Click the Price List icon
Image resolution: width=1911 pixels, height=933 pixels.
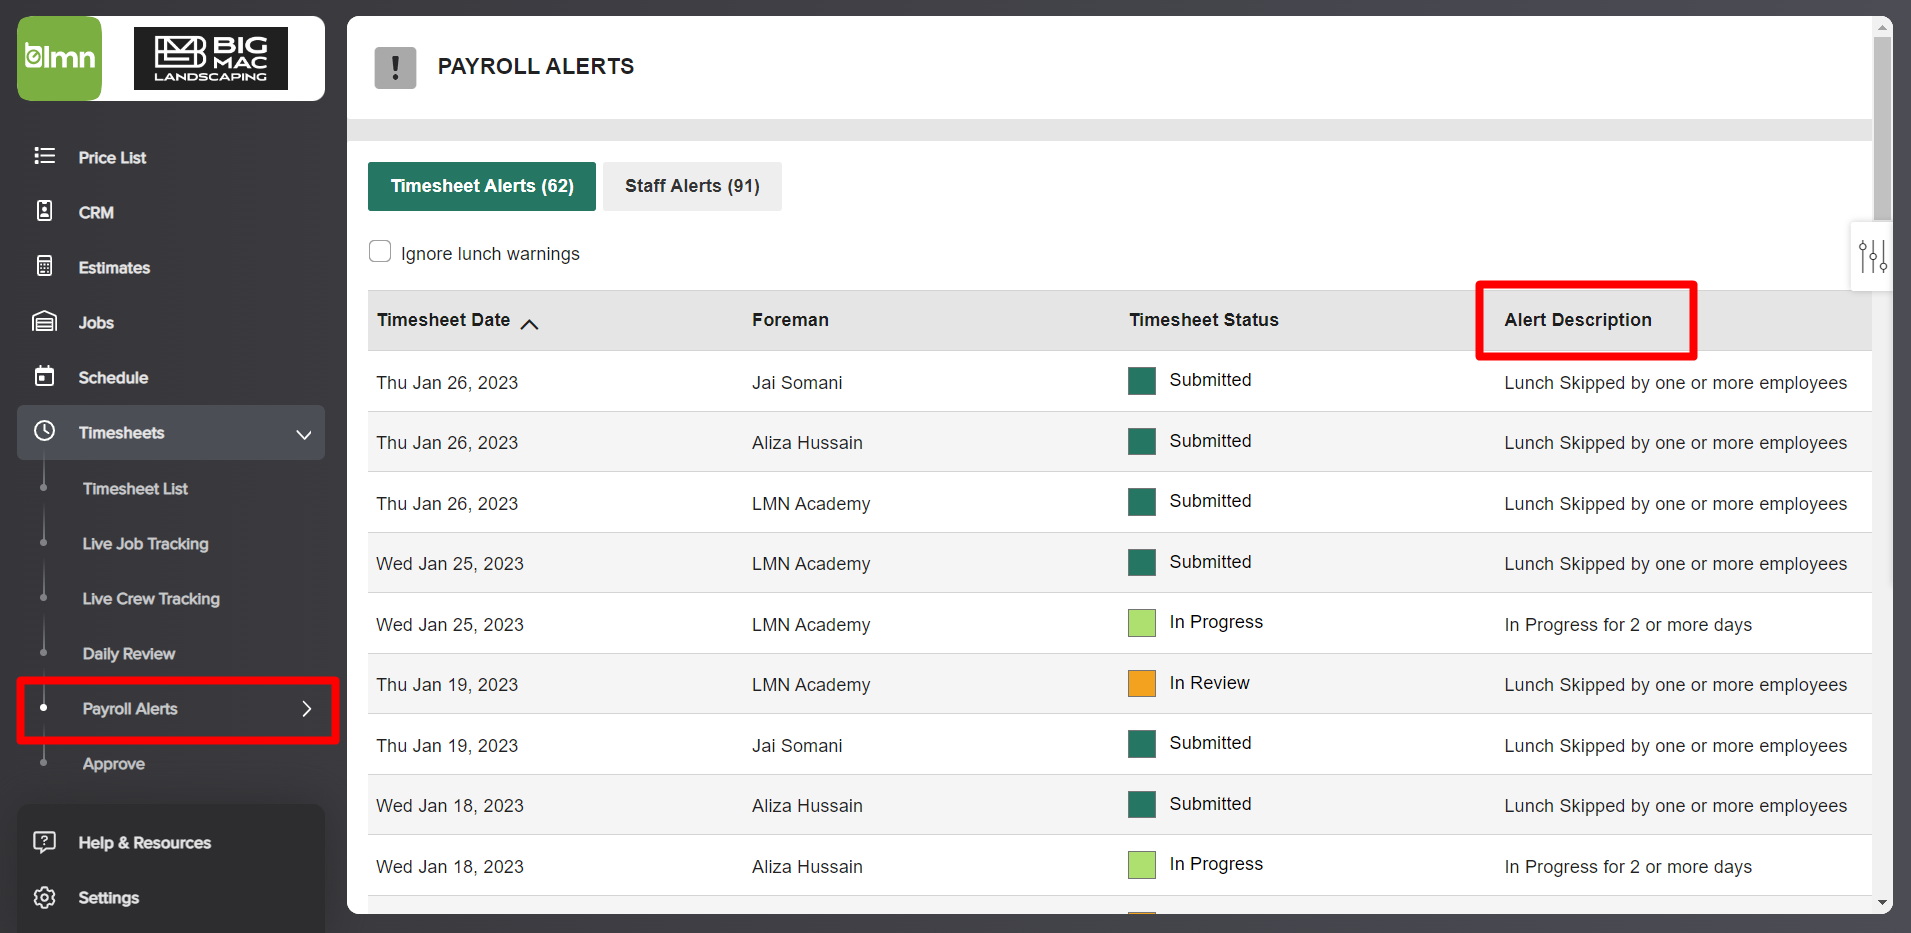click(44, 156)
